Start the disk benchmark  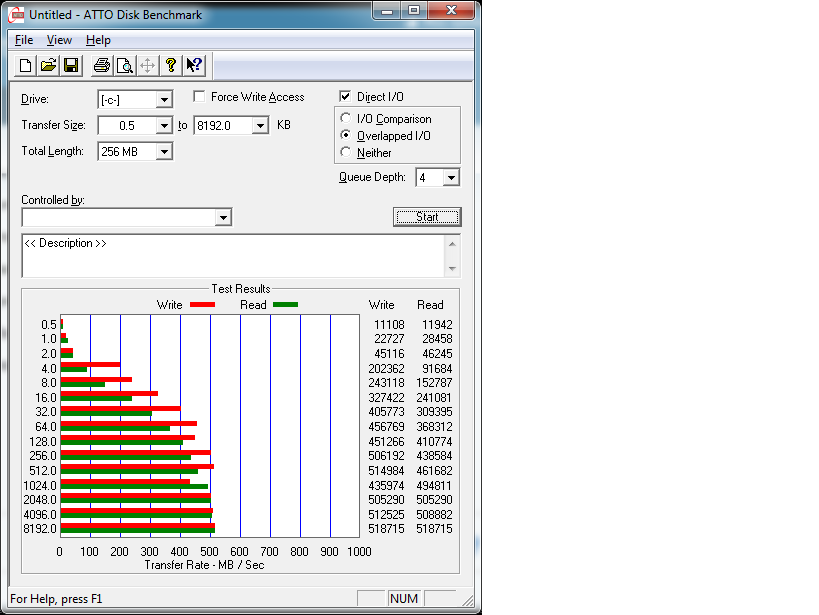427,217
